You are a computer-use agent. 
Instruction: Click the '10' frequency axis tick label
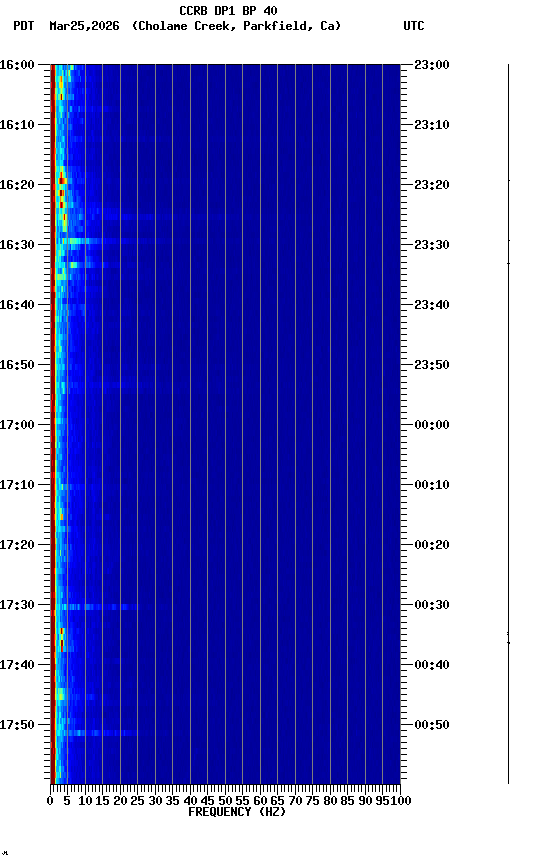point(85,801)
